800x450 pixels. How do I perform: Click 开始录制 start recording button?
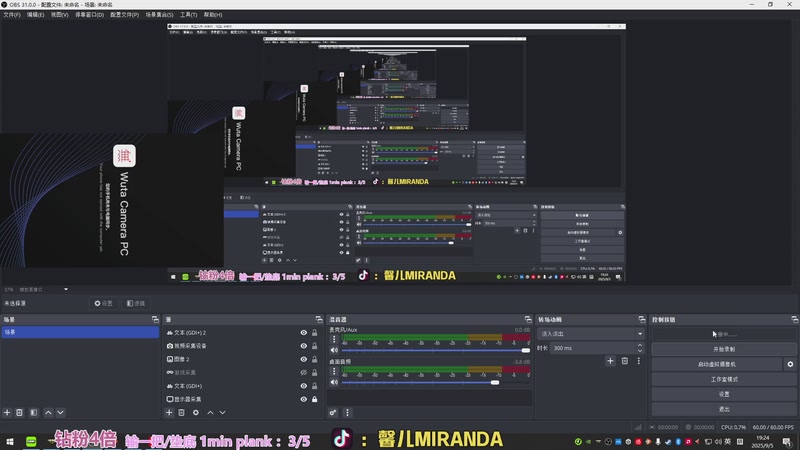pos(723,349)
